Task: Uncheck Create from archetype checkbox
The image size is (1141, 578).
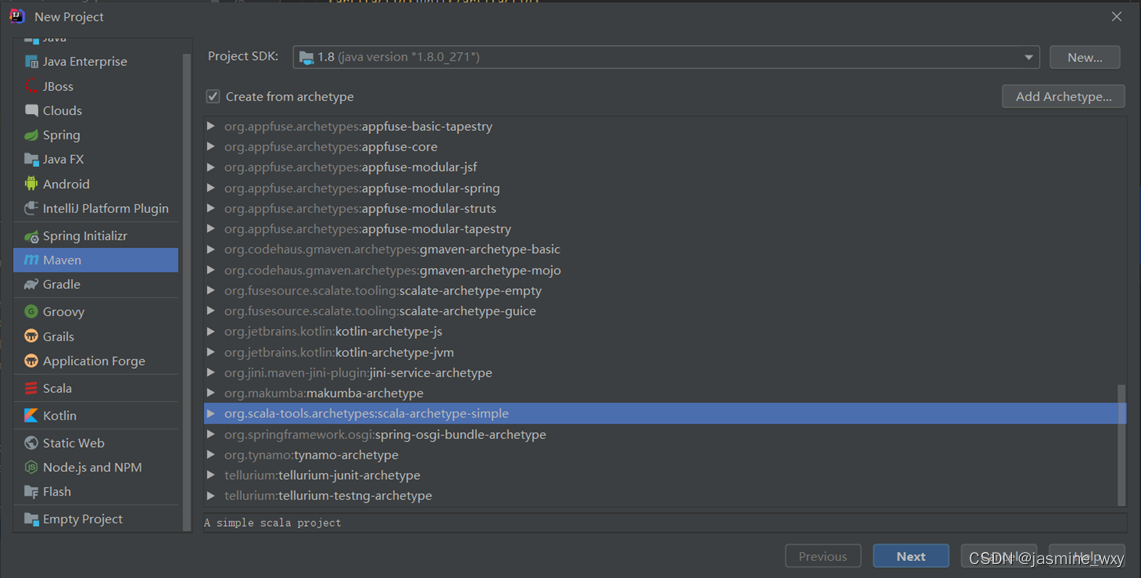Action: (x=213, y=96)
